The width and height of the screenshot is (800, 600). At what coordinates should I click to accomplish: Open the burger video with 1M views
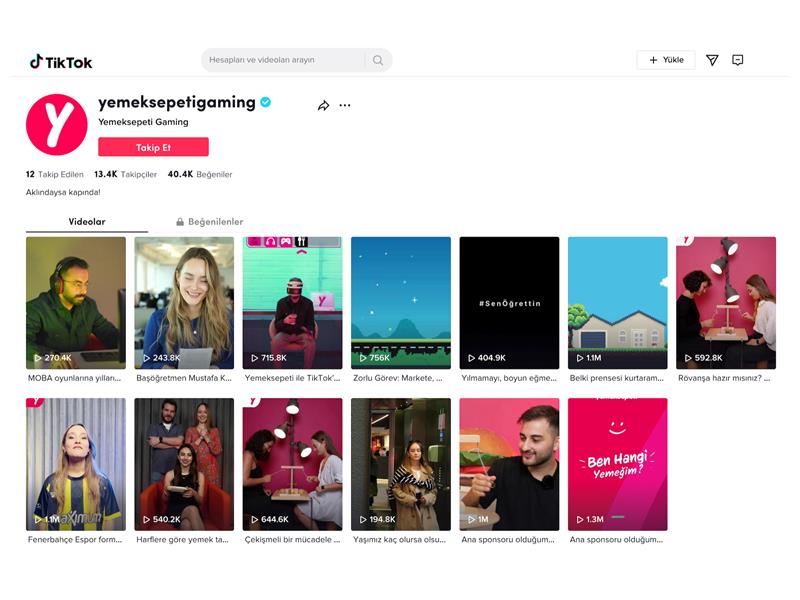(x=509, y=464)
